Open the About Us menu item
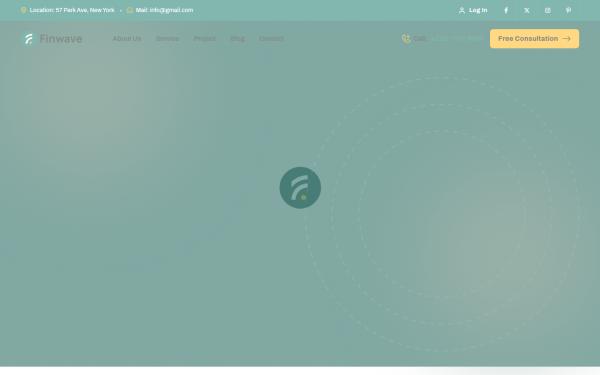The width and height of the screenshot is (600, 375). pos(127,39)
